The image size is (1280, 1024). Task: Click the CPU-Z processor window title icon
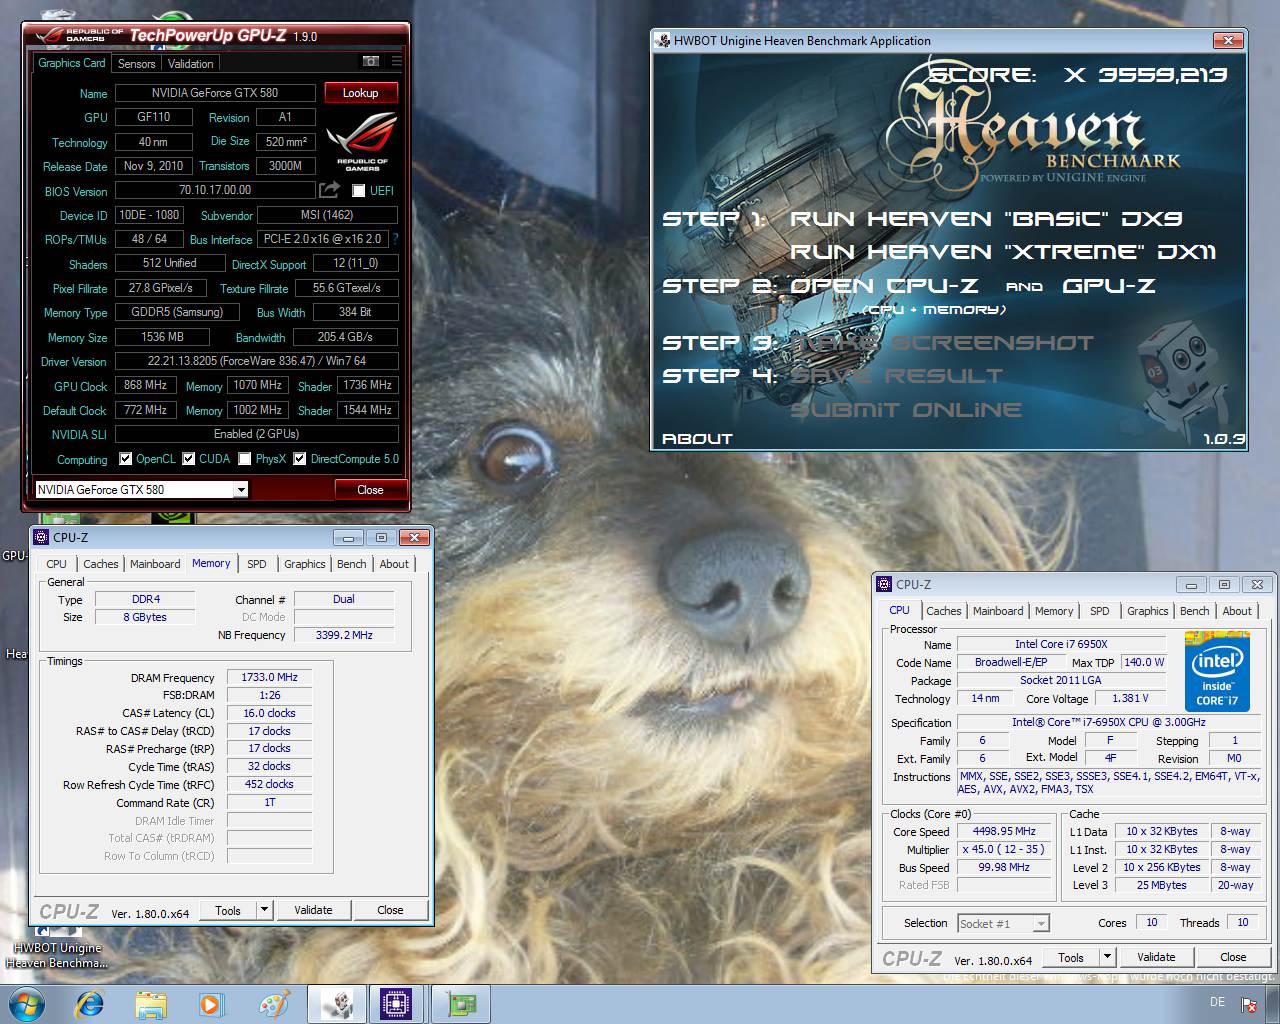[884, 584]
